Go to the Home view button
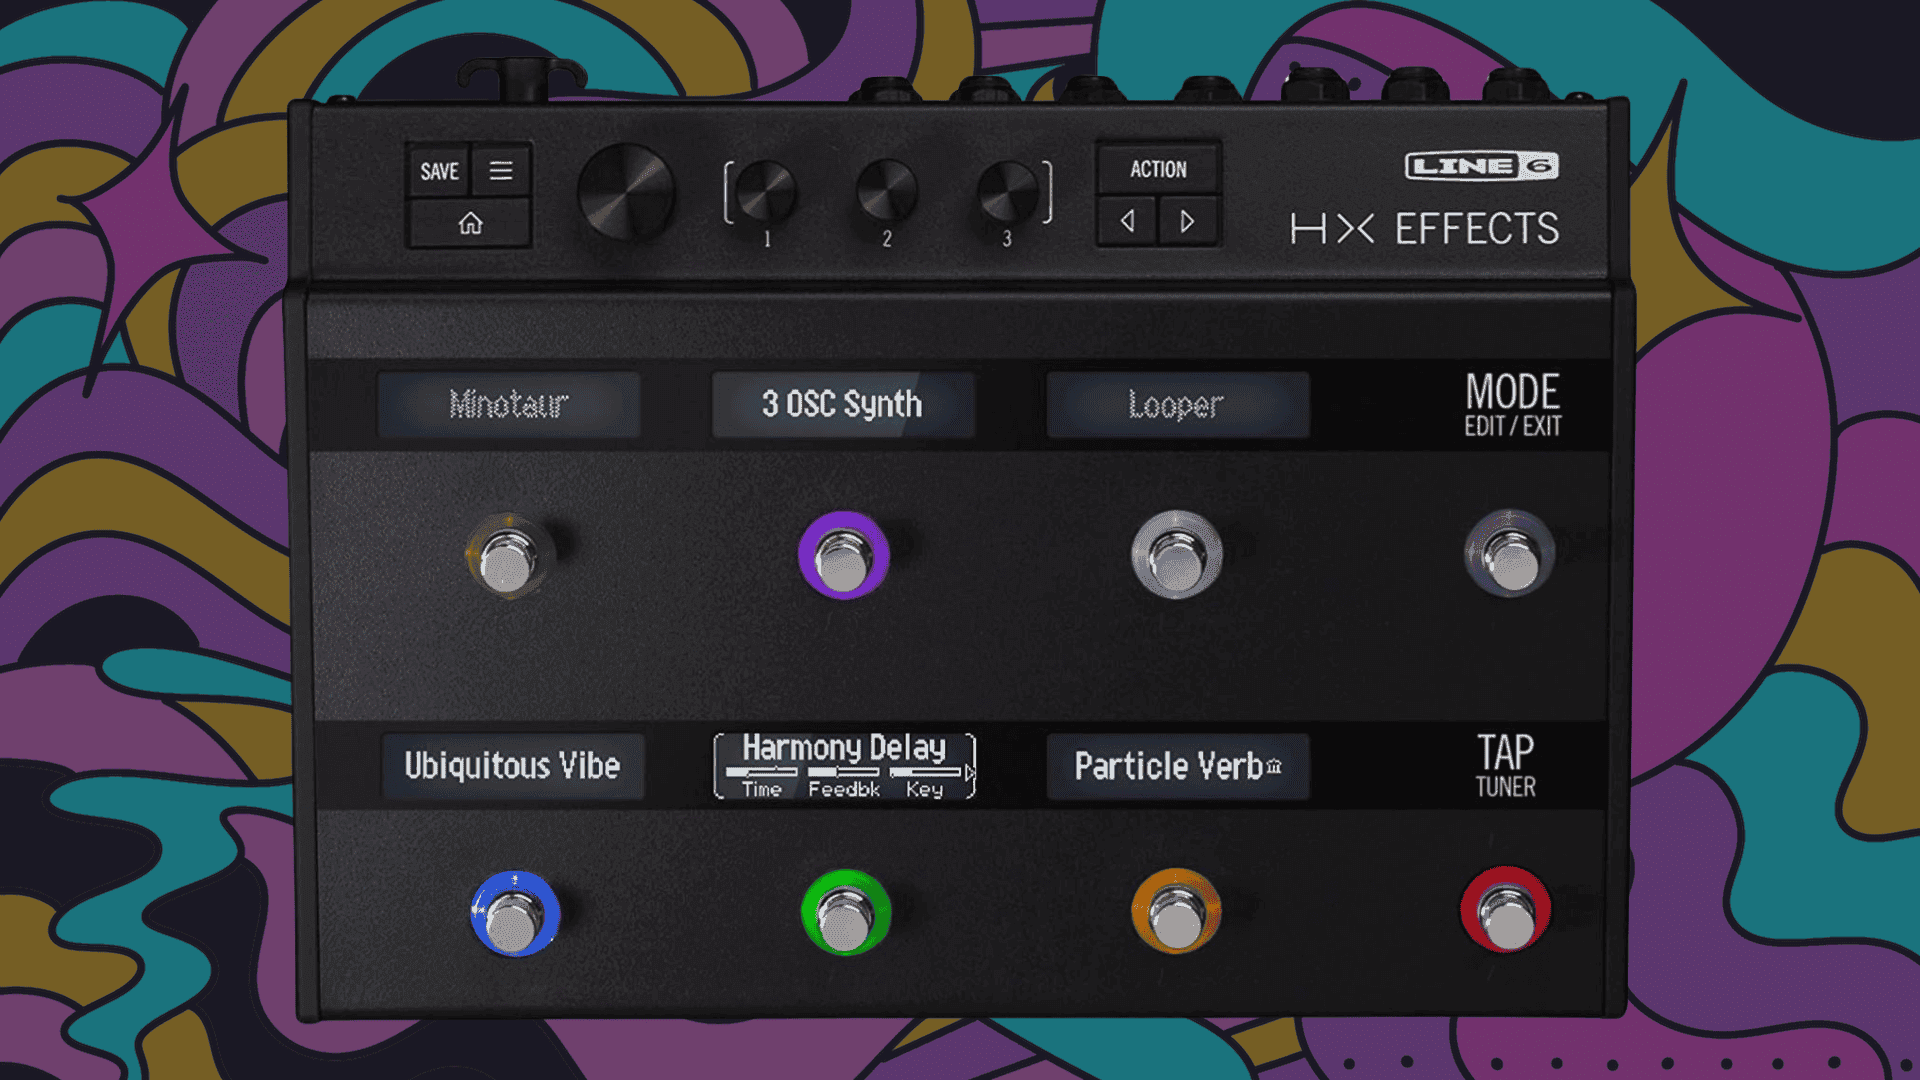Screen dimensions: 1920x1080 point(470,223)
